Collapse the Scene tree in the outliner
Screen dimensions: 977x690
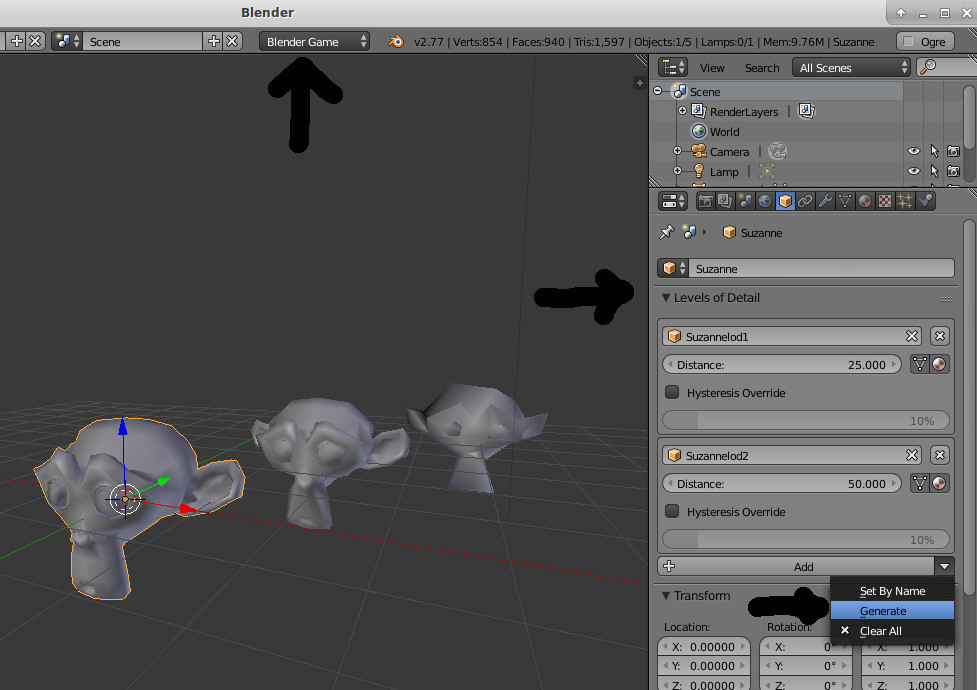coord(658,91)
